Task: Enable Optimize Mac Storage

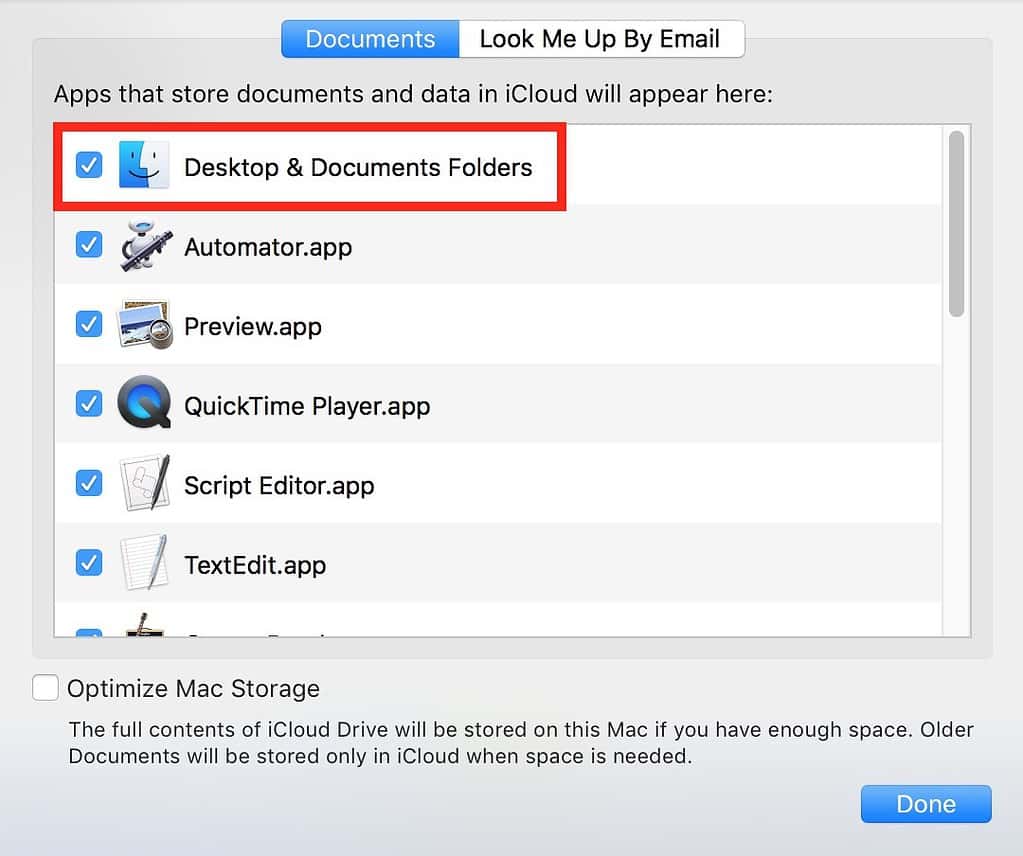Action: tap(45, 687)
